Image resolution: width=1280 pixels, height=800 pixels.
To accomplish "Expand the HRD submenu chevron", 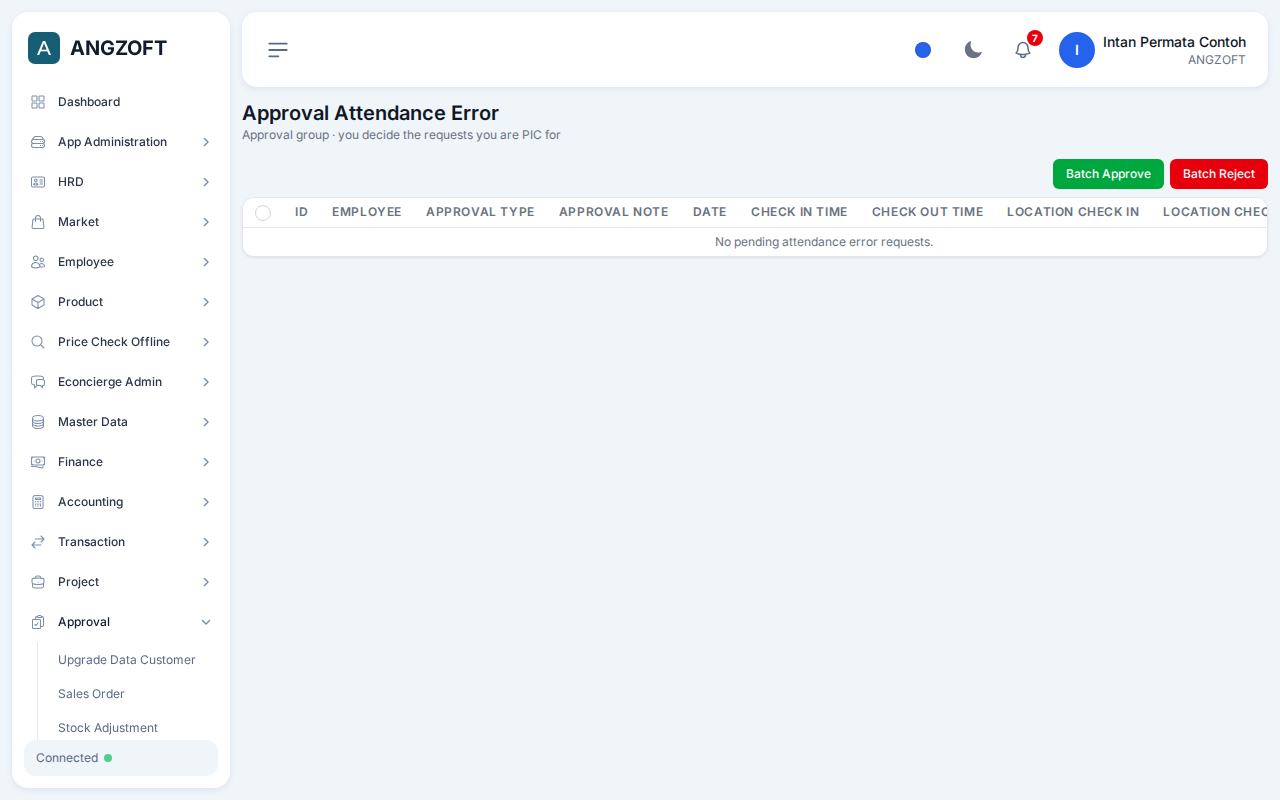I will click(x=206, y=182).
